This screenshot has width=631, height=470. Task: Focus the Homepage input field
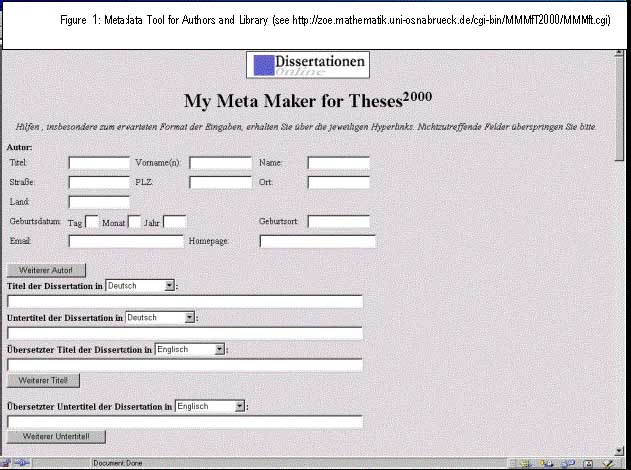318,241
